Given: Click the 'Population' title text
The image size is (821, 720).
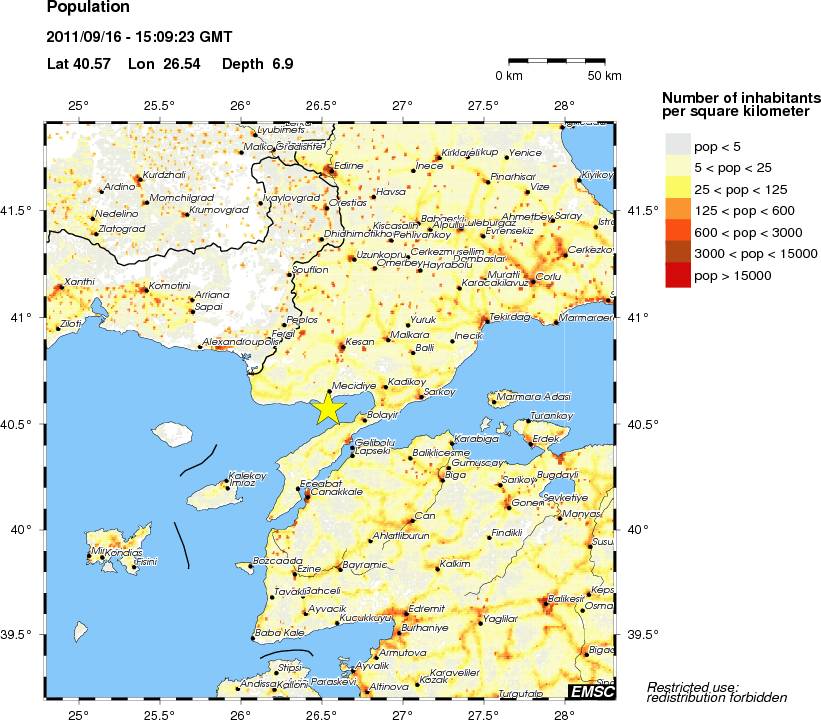Looking at the screenshot, I should [x=88, y=8].
